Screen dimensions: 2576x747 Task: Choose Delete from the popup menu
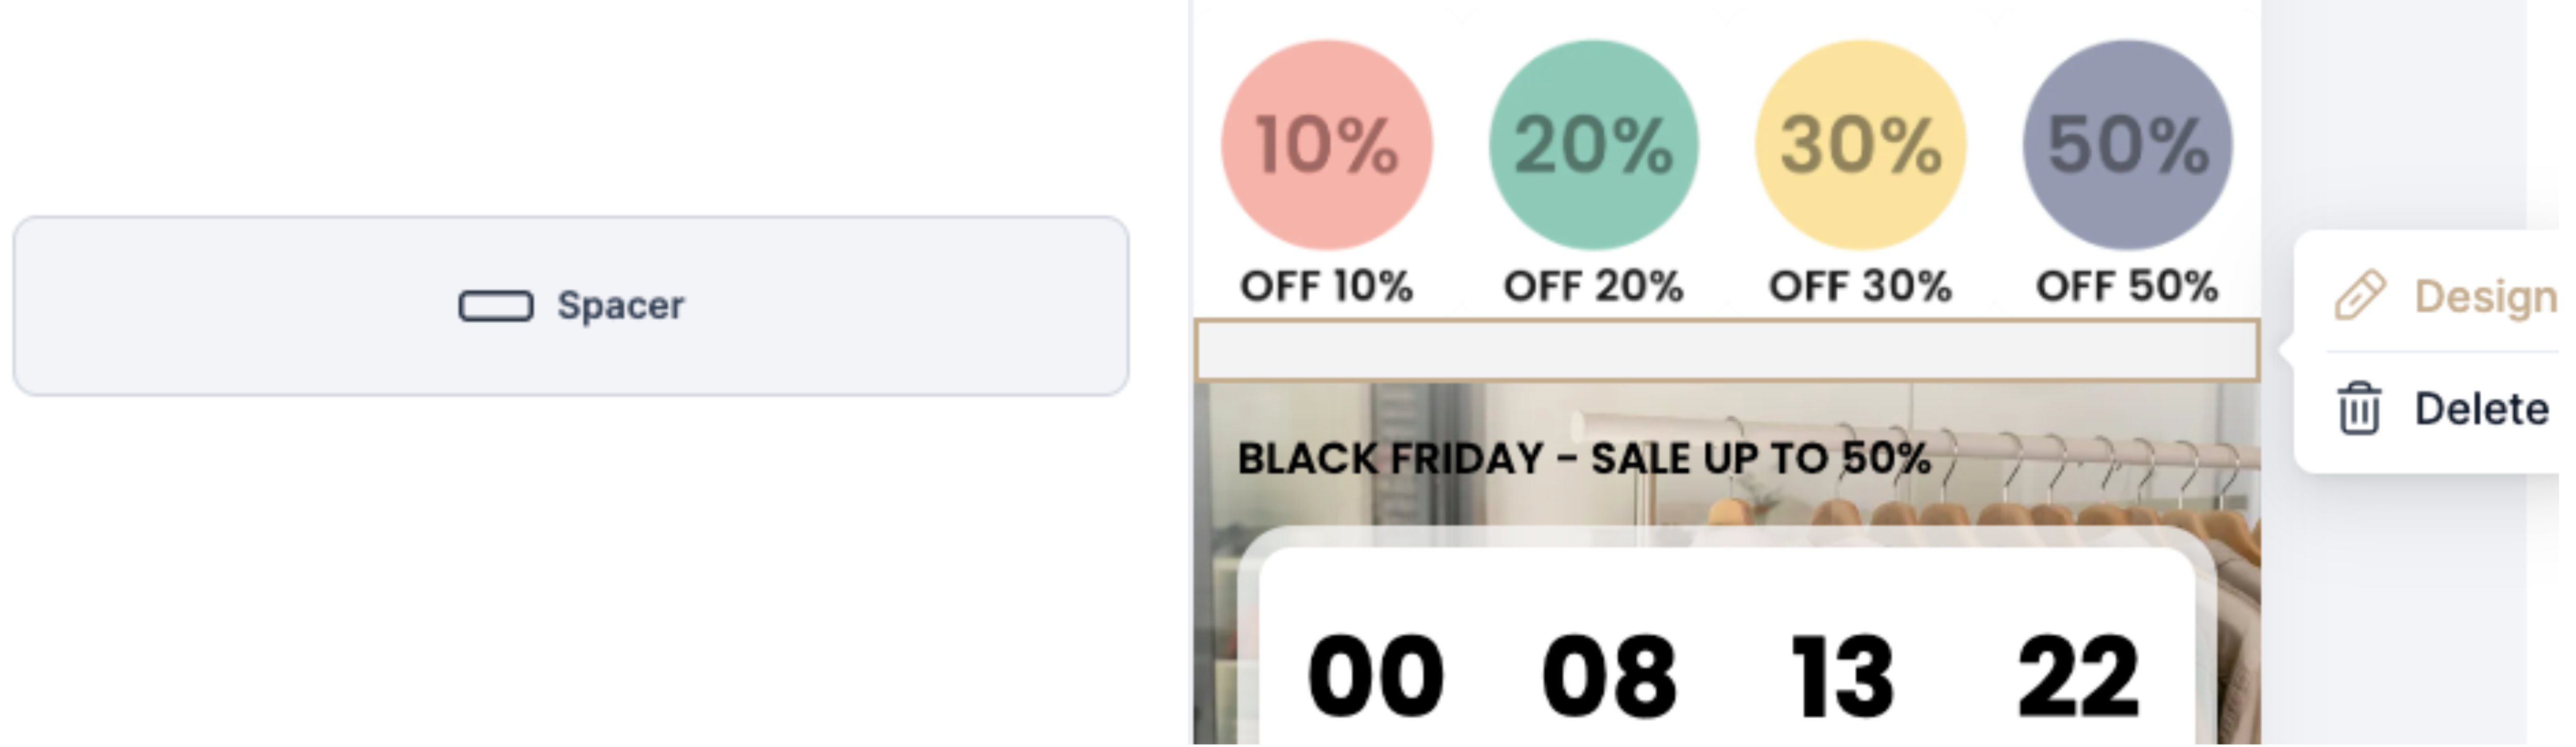tap(2480, 408)
